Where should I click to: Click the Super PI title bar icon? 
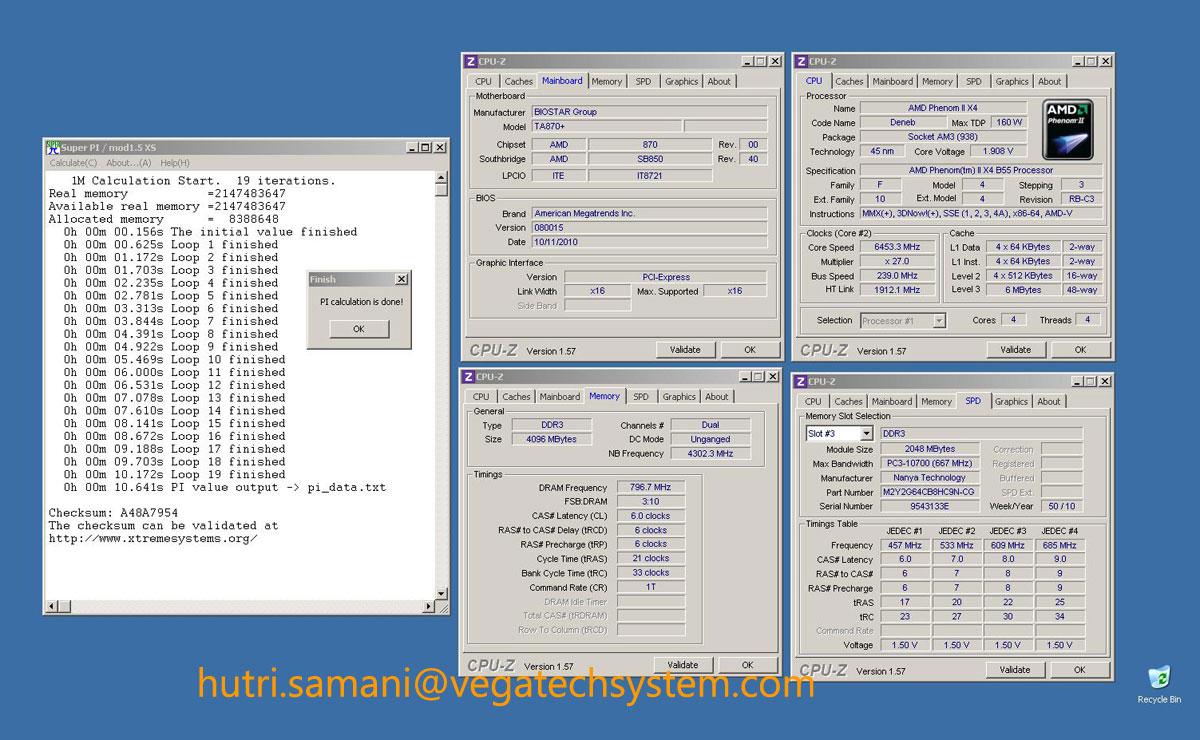[x=52, y=147]
